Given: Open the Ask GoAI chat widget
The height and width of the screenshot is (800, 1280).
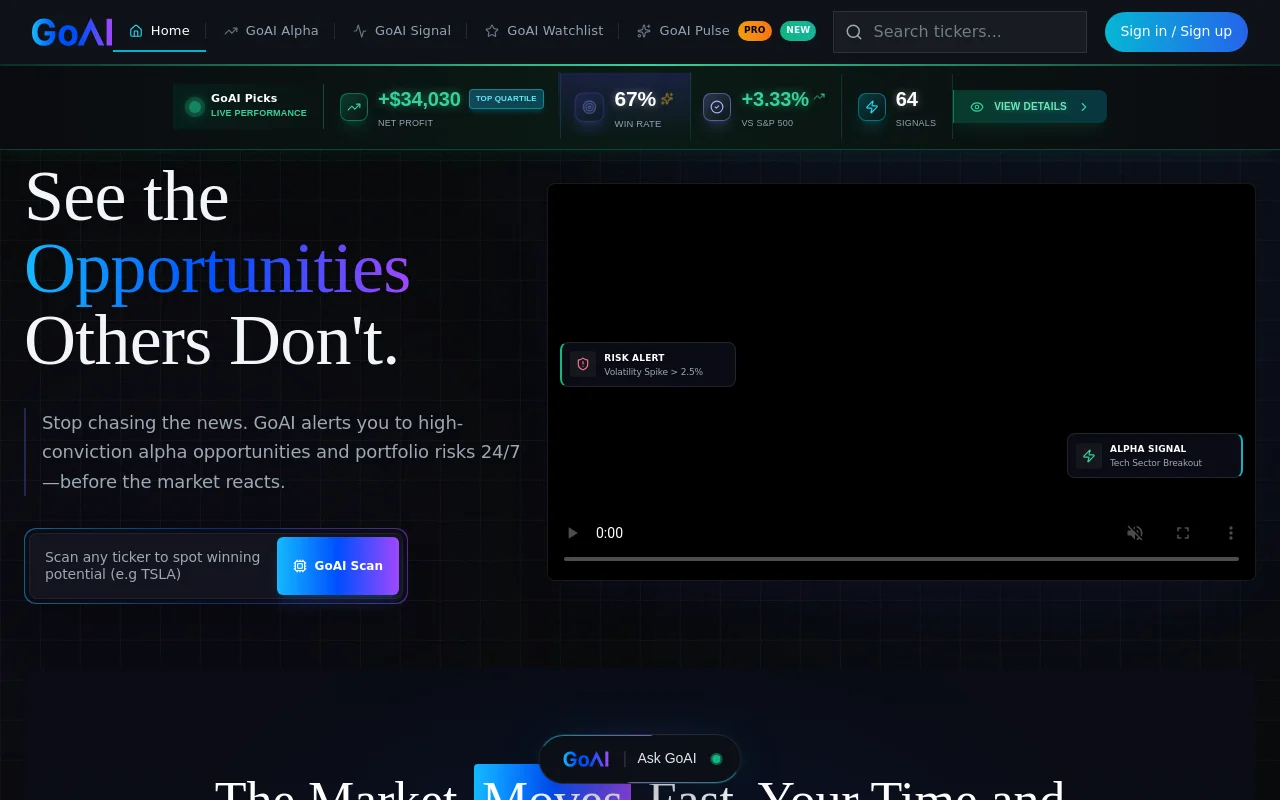Looking at the screenshot, I should 640,759.
